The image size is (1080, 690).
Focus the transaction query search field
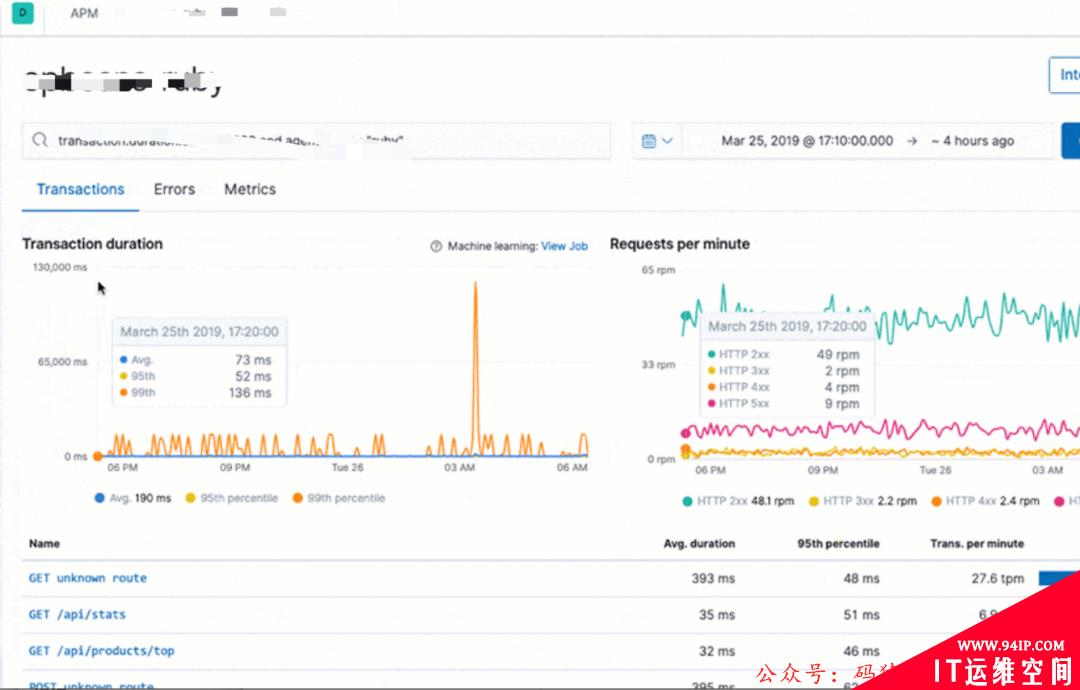pyautogui.click(x=316, y=141)
